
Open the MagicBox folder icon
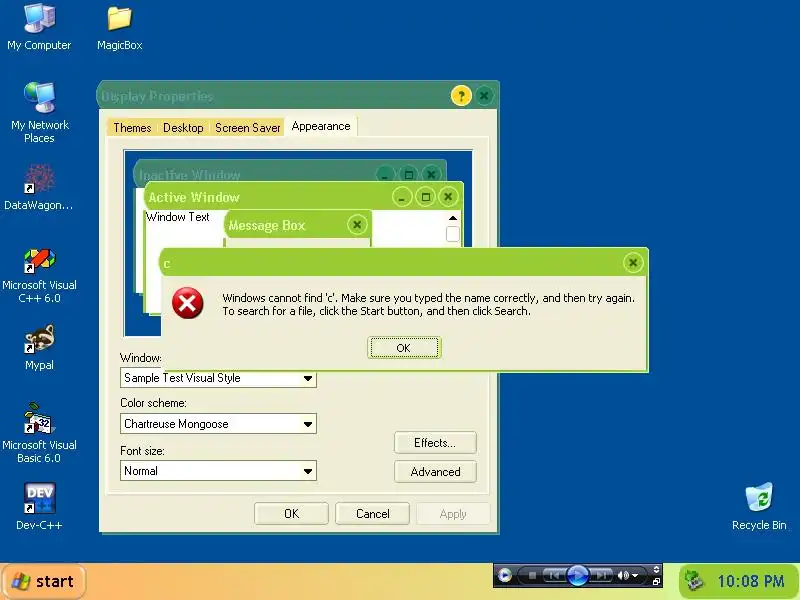point(119,27)
